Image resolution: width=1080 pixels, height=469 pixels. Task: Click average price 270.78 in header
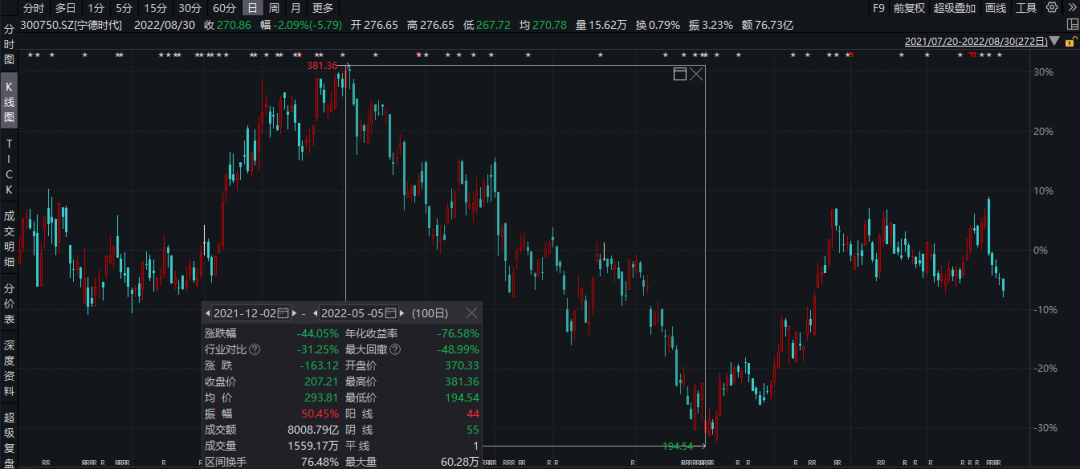click(x=548, y=25)
